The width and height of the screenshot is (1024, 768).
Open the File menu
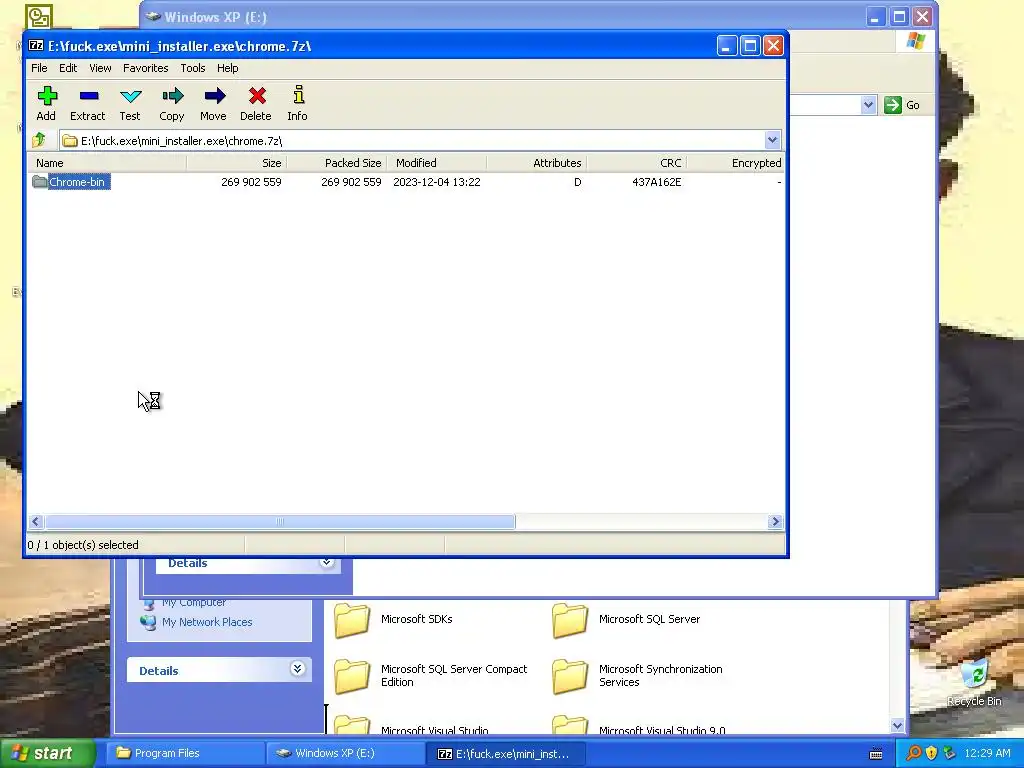coord(39,68)
